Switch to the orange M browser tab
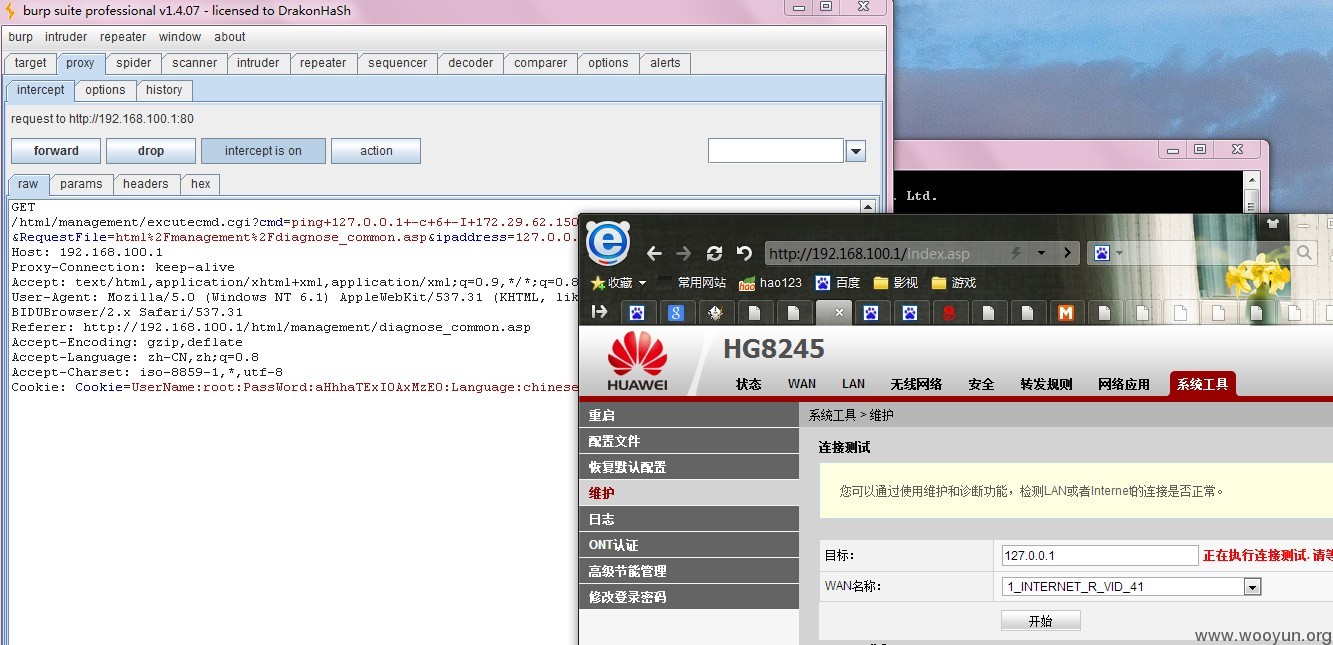The image size is (1333, 645). pyautogui.click(x=1066, y=313)
